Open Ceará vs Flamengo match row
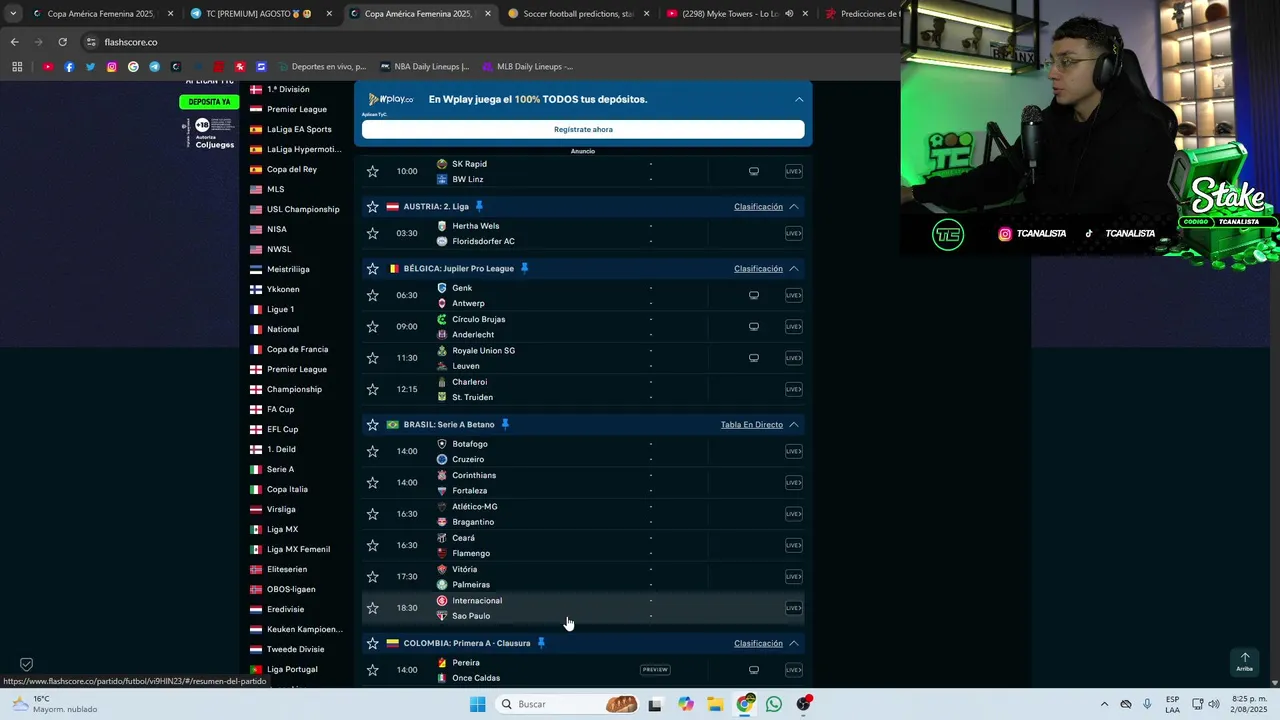 583,545
